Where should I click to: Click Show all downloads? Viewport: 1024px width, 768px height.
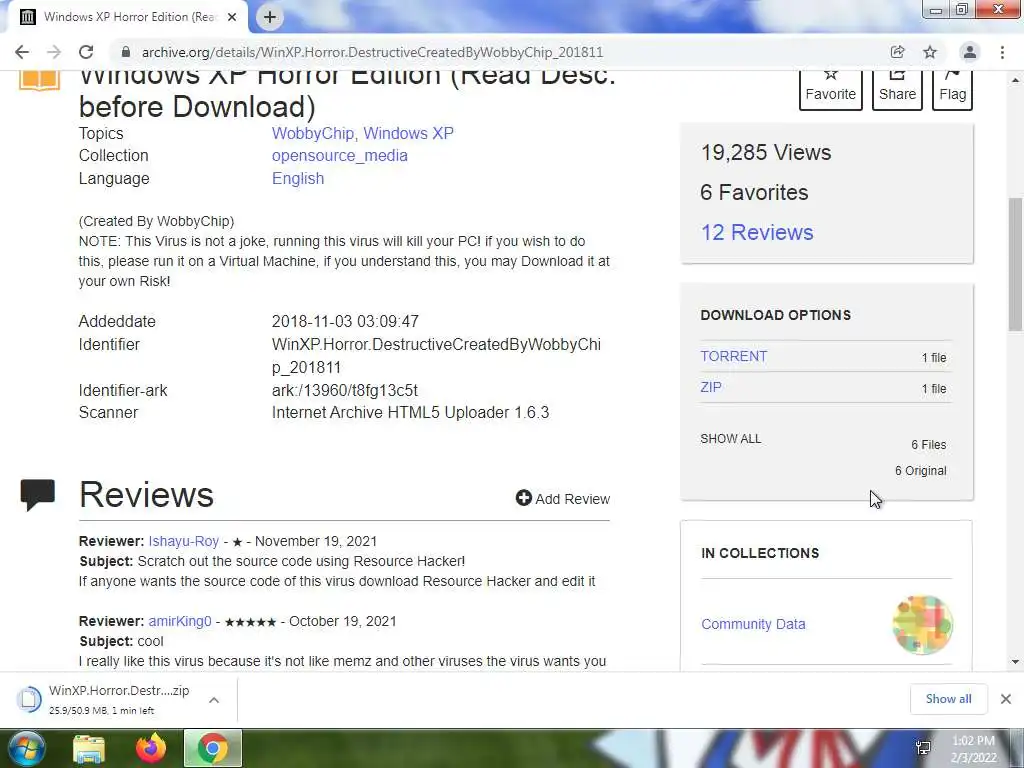[x=948, y=699]
